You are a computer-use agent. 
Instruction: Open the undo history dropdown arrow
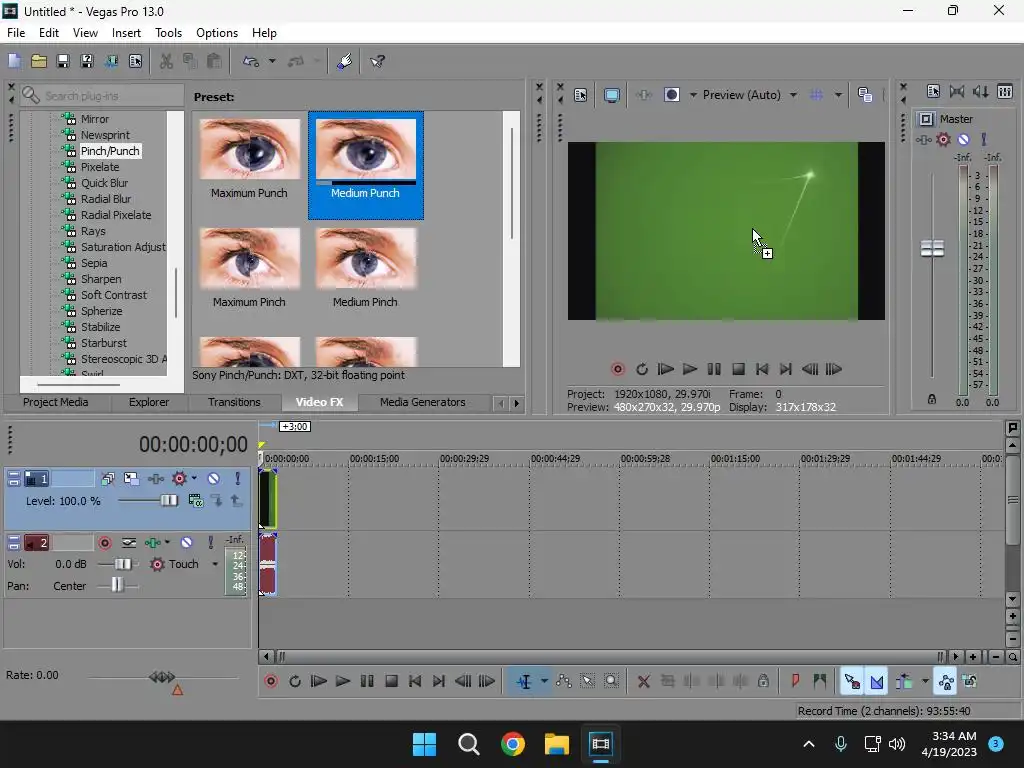272,61
